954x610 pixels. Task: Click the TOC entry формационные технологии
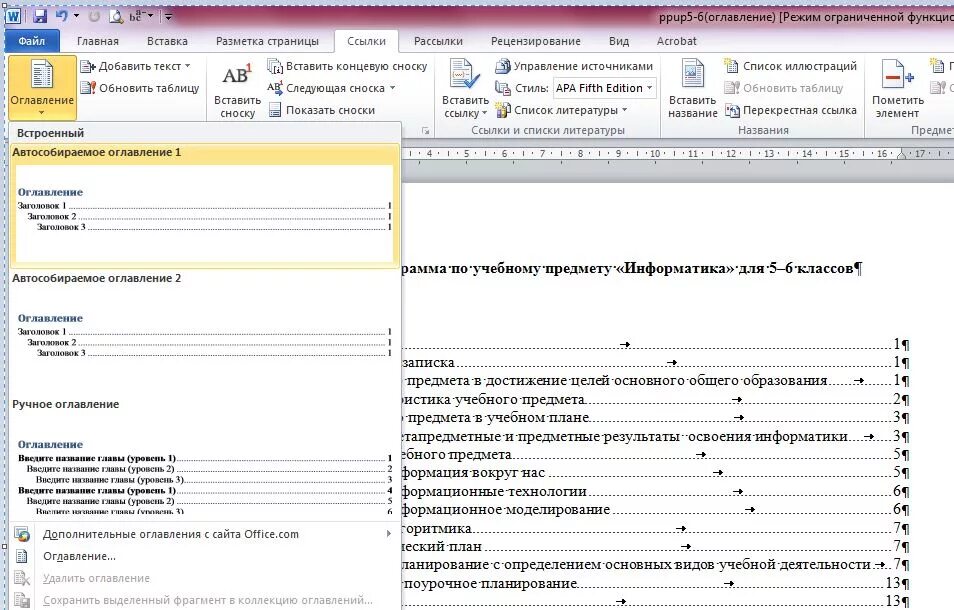(x=655, y=491)
